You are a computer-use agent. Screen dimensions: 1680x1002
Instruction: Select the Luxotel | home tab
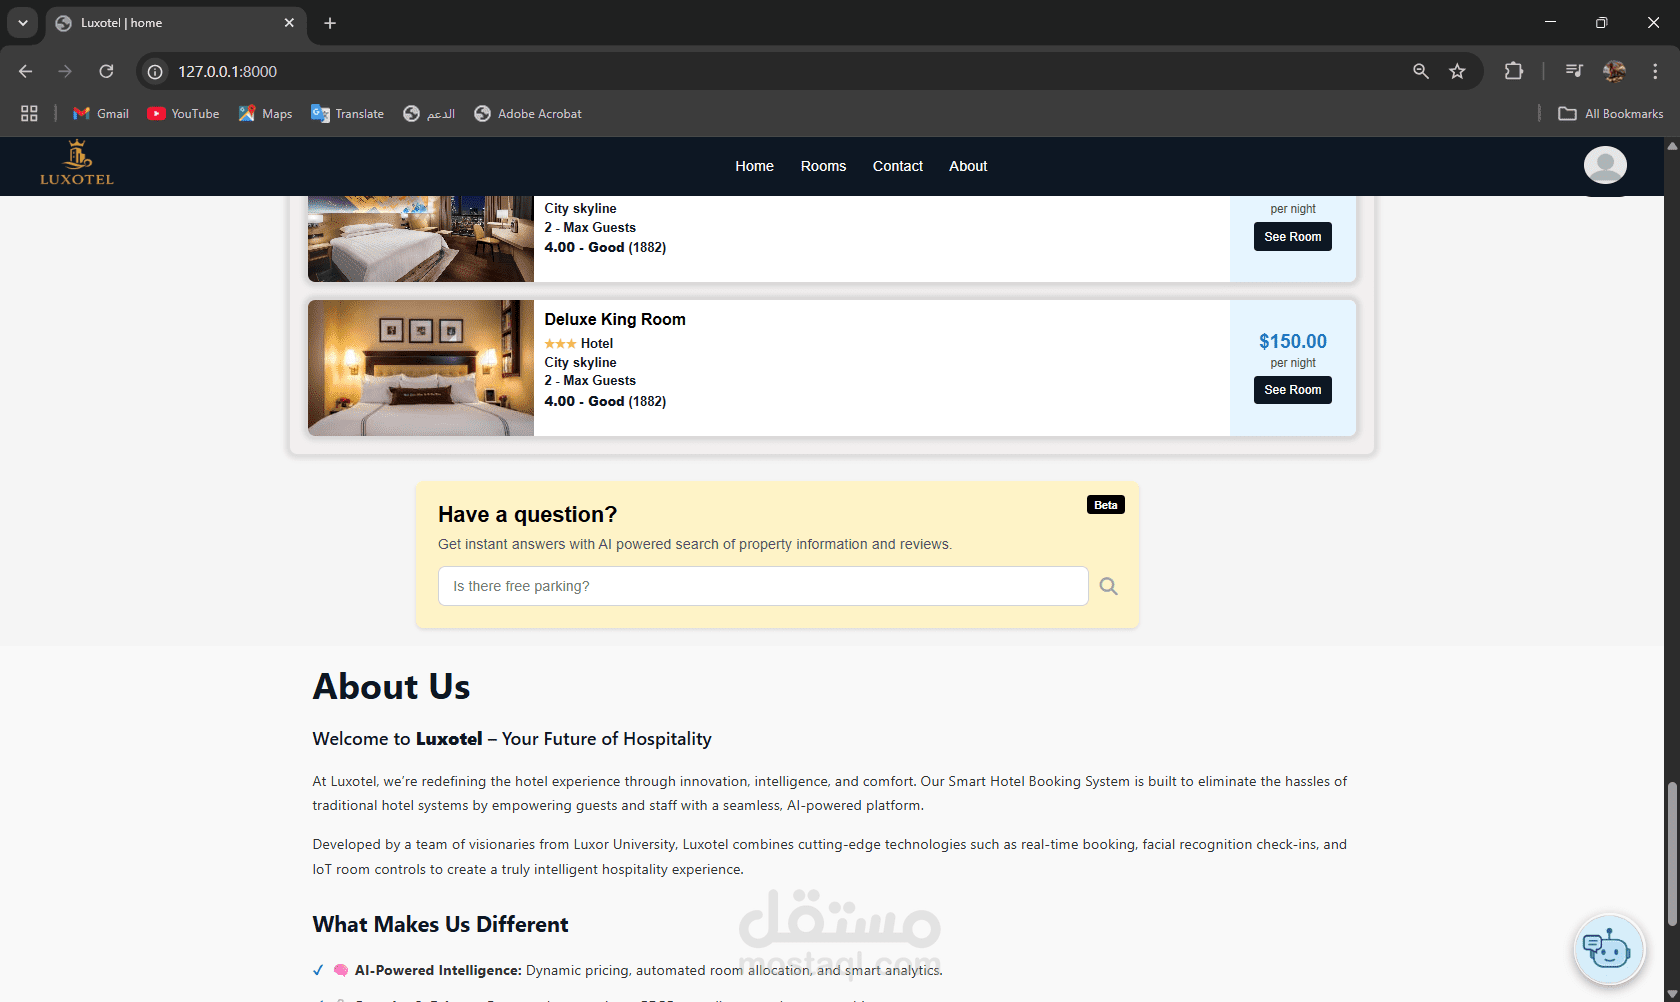click(x=176, y=23)
